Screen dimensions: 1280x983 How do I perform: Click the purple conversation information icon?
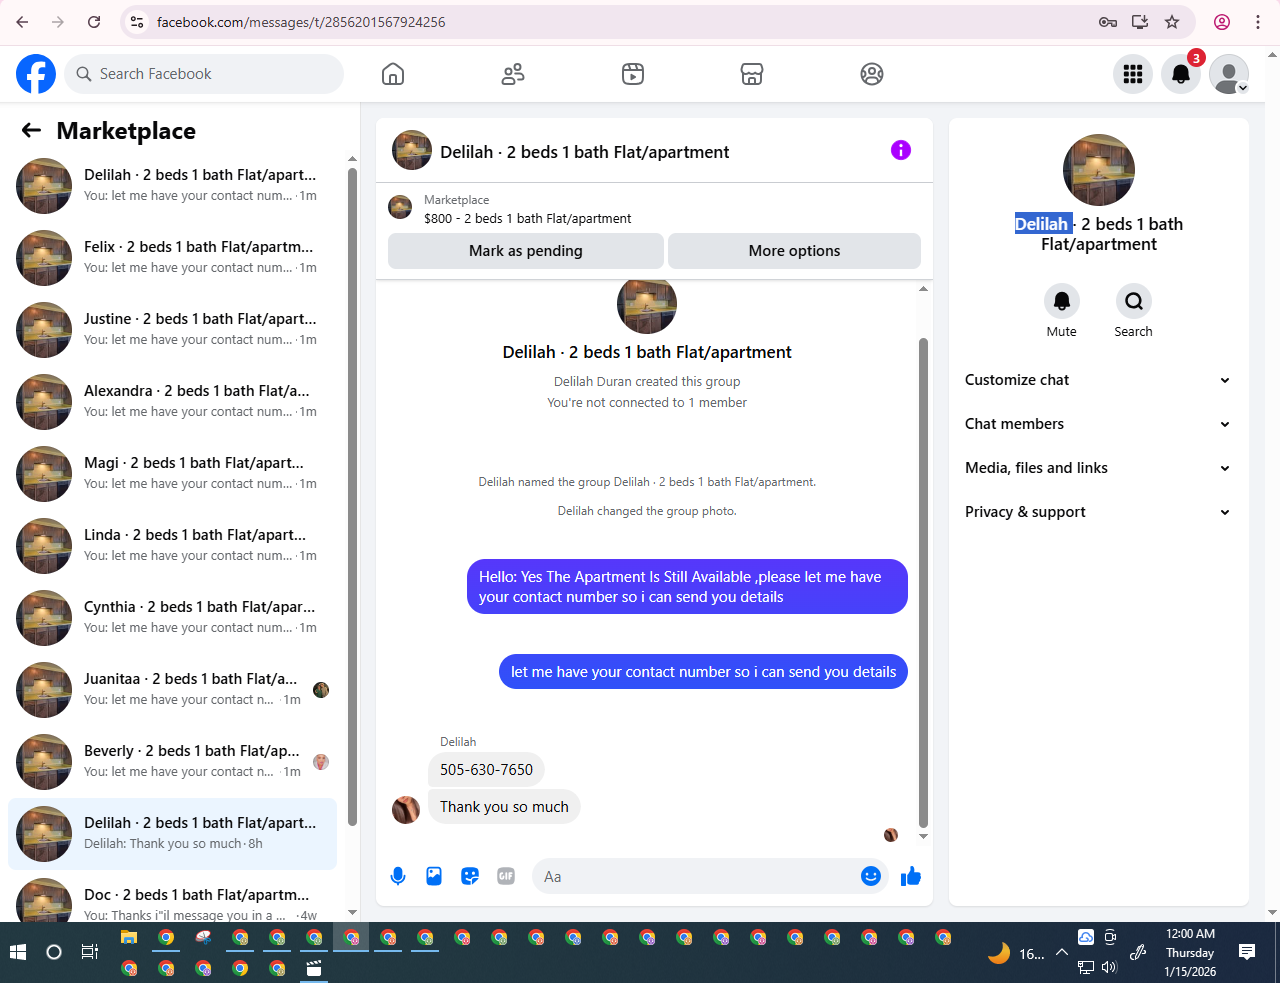pyautogui.click(x=901, y=150)
